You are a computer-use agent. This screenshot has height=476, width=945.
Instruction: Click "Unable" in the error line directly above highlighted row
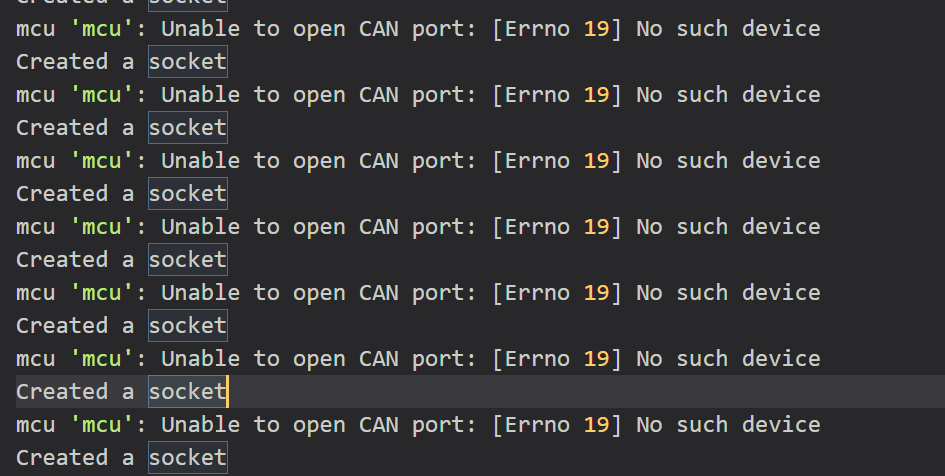click(x=201, y=359)
